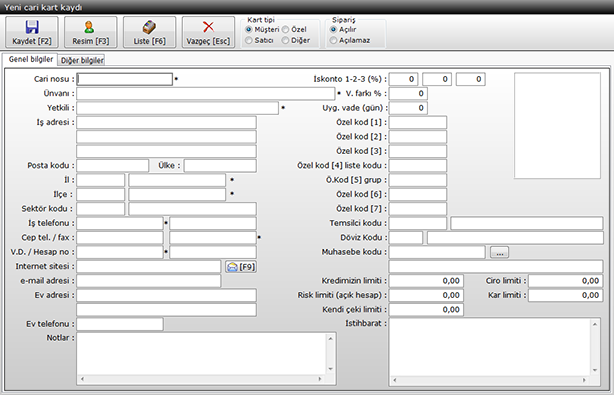This screenshot has width=614, height=395.
Task: Open the Liste [F6] list button
Action: coord(150,32)
